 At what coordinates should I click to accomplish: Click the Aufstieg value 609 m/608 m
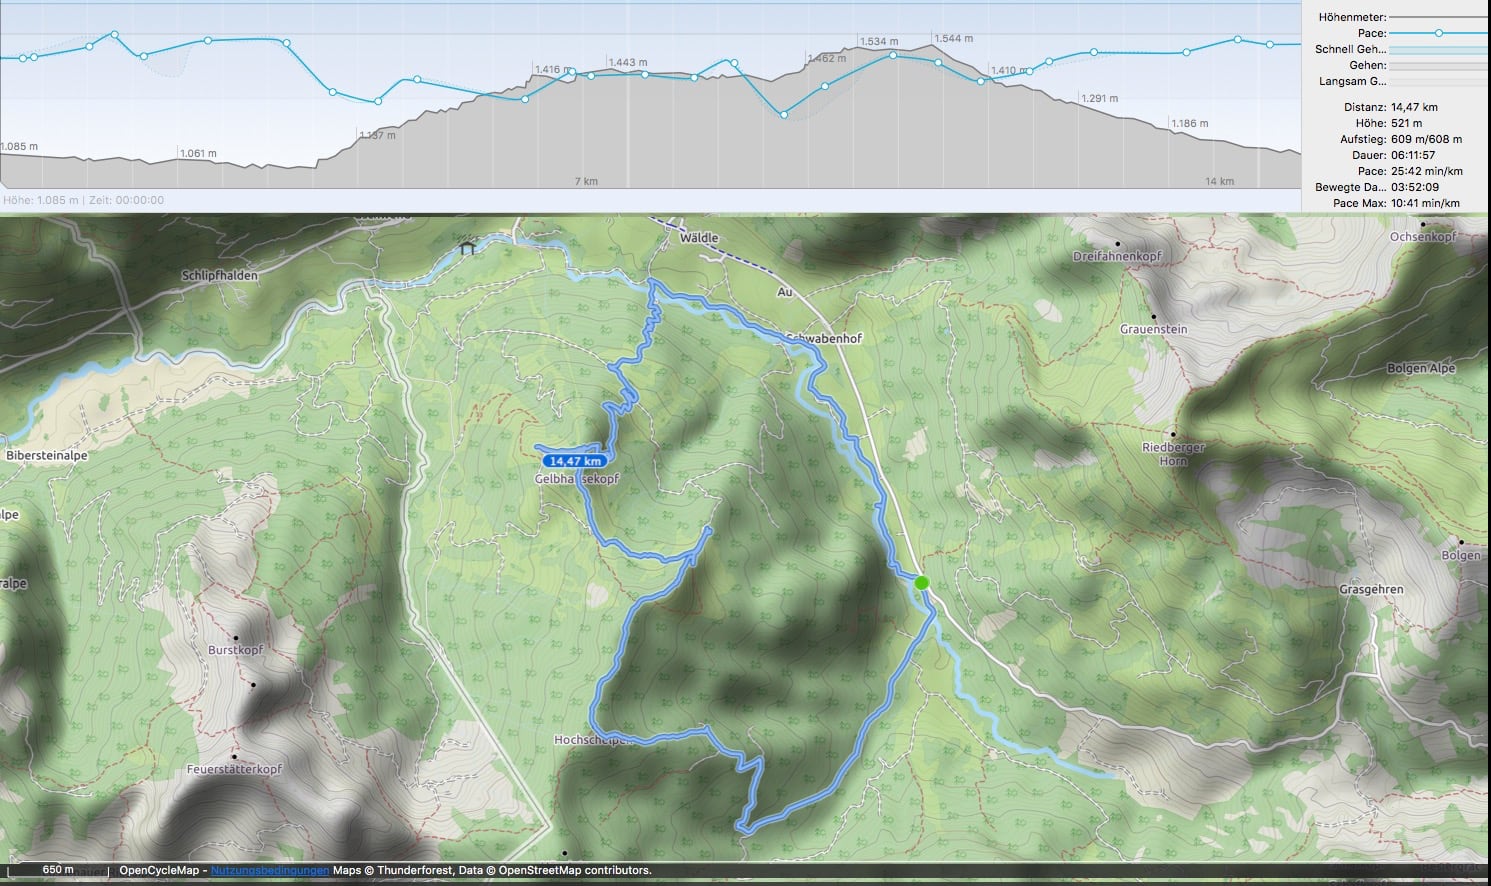1426,139
